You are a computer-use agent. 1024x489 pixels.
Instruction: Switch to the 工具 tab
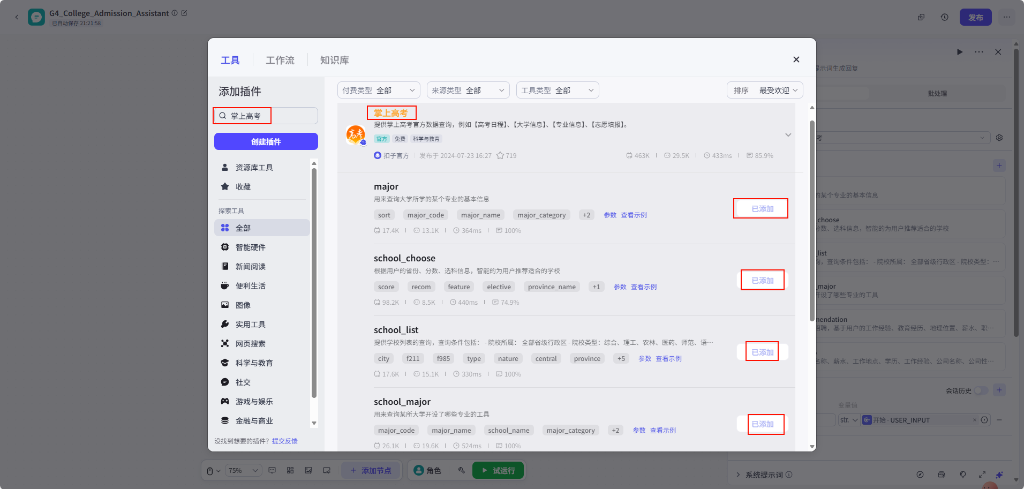click(230, 60)
